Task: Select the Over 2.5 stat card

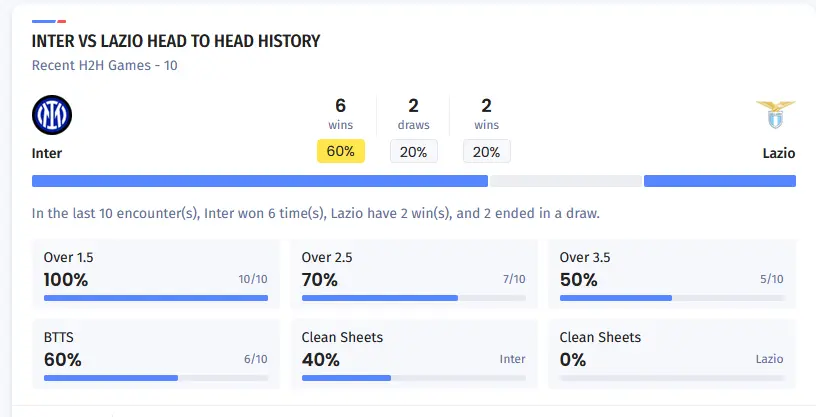Action: point(413,273)
